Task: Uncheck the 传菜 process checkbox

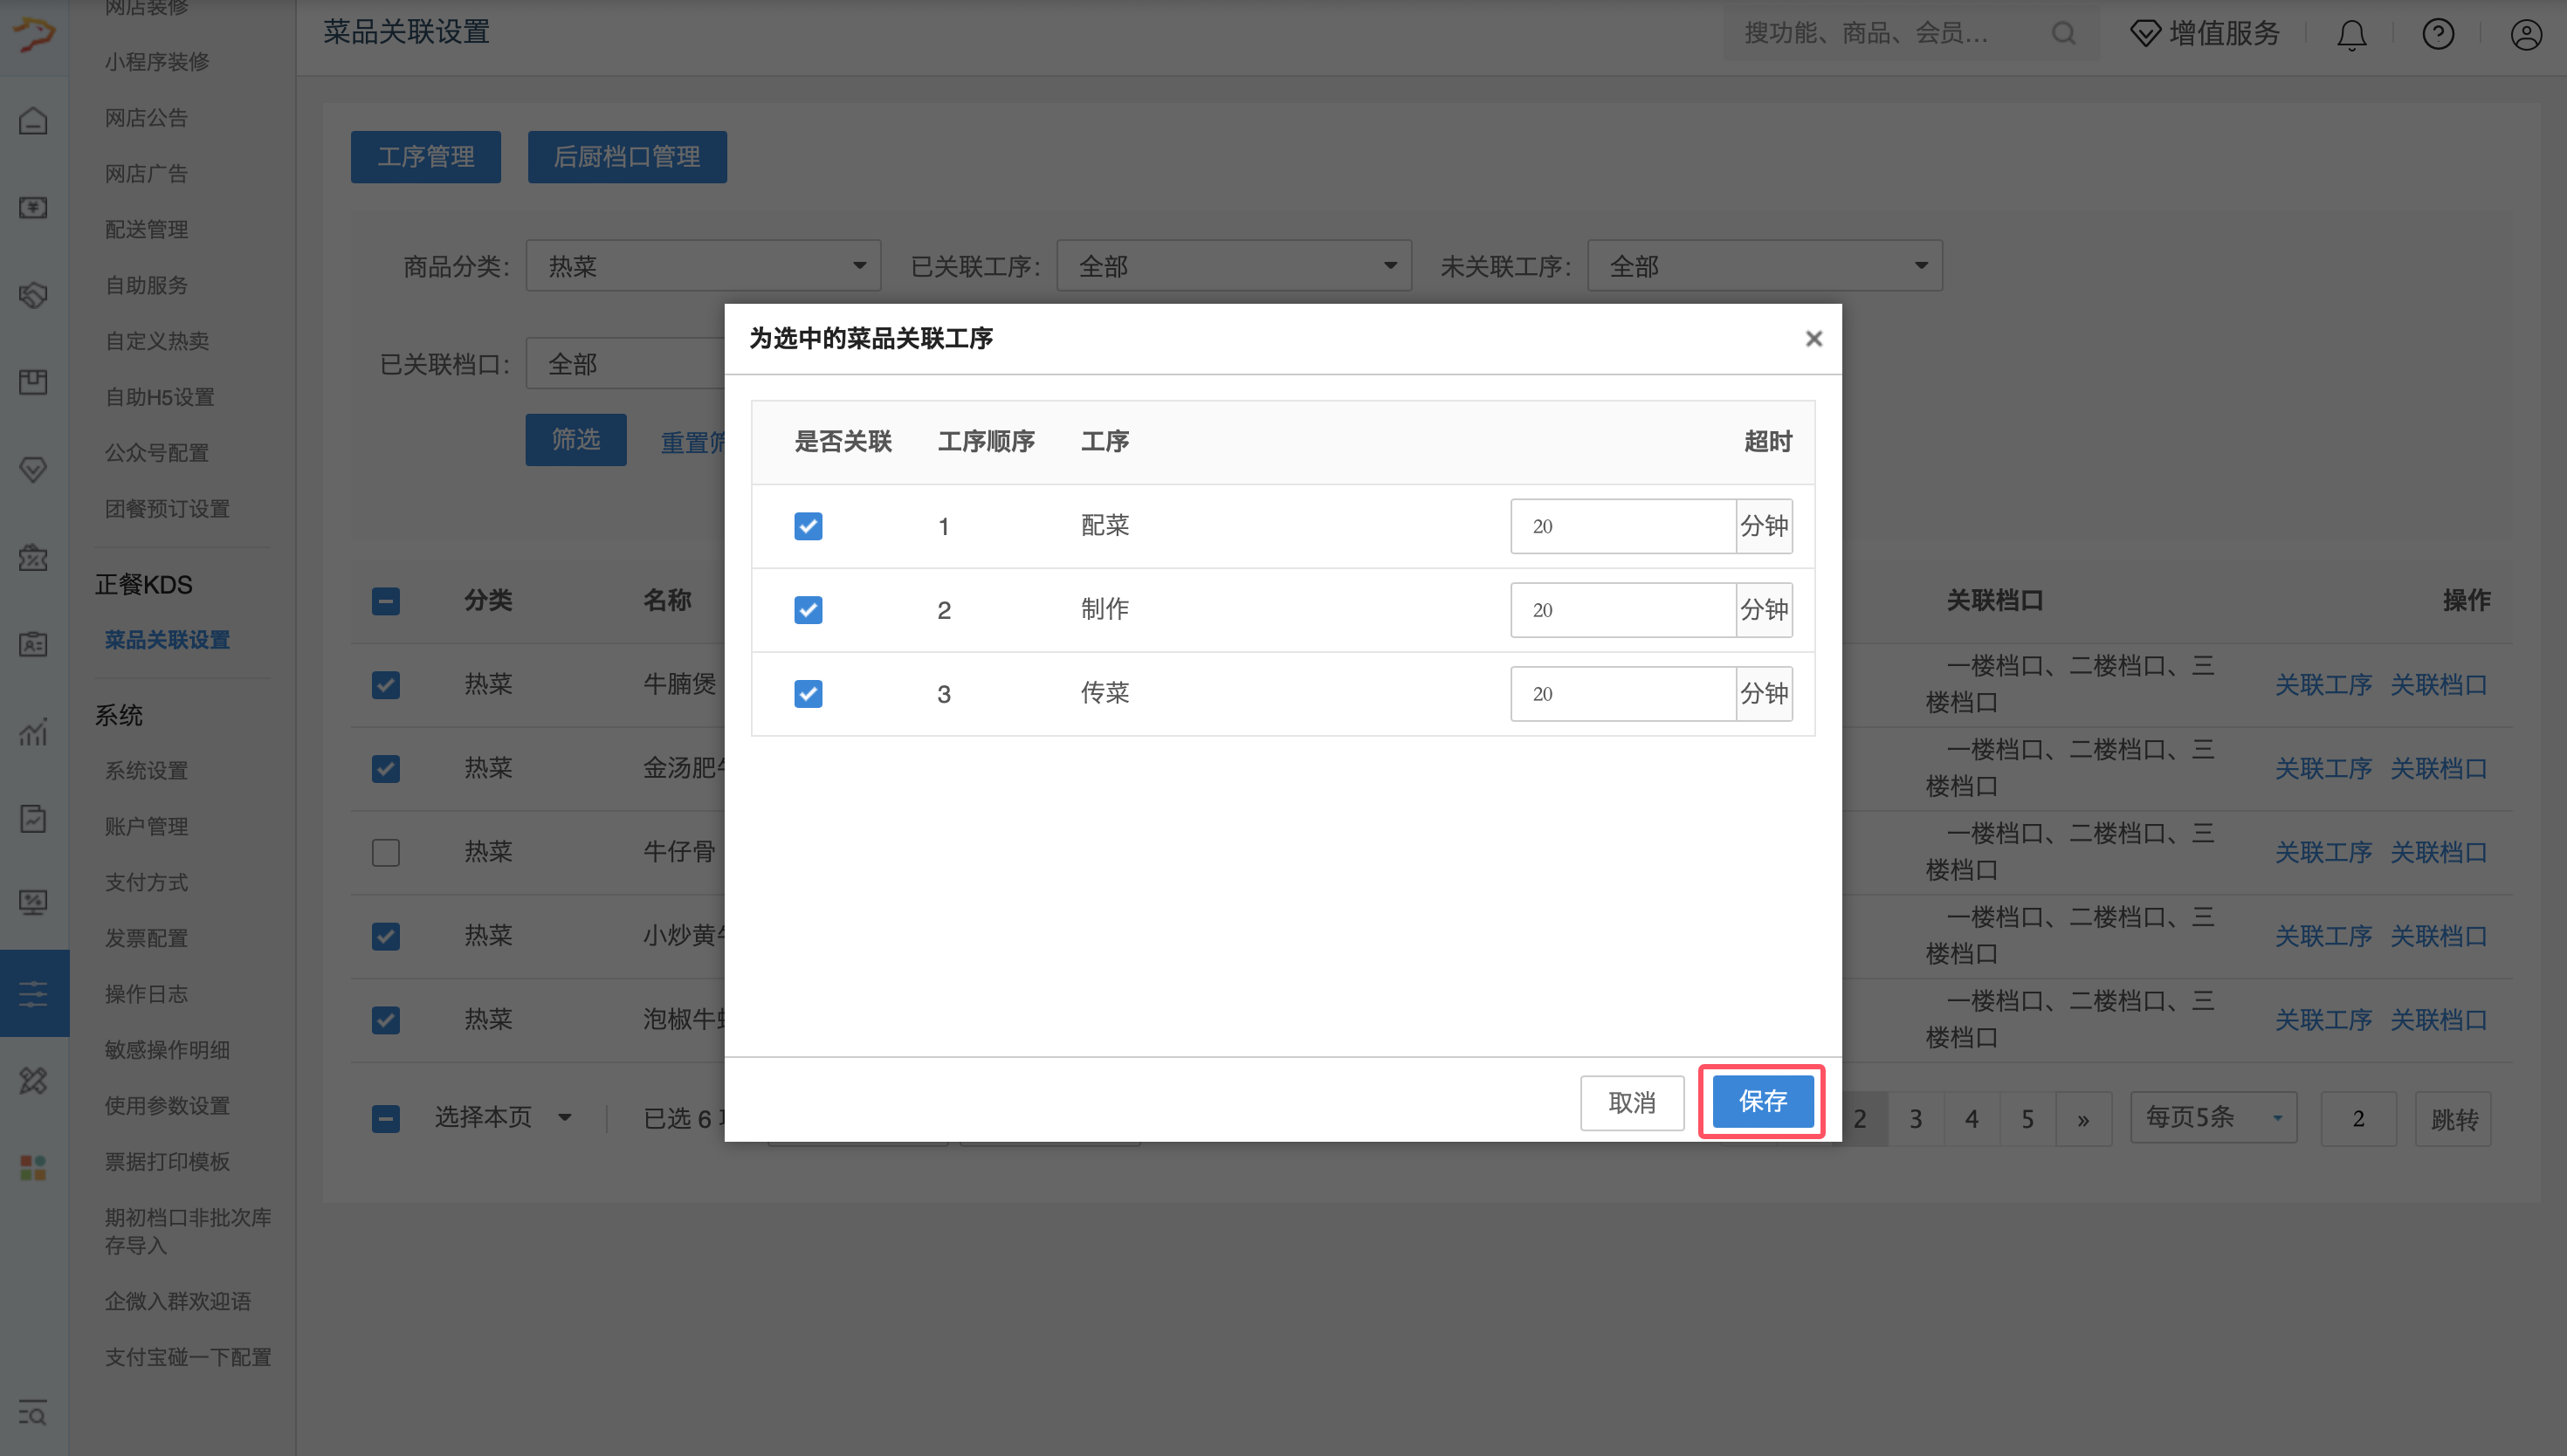Action: click(808, 694)
